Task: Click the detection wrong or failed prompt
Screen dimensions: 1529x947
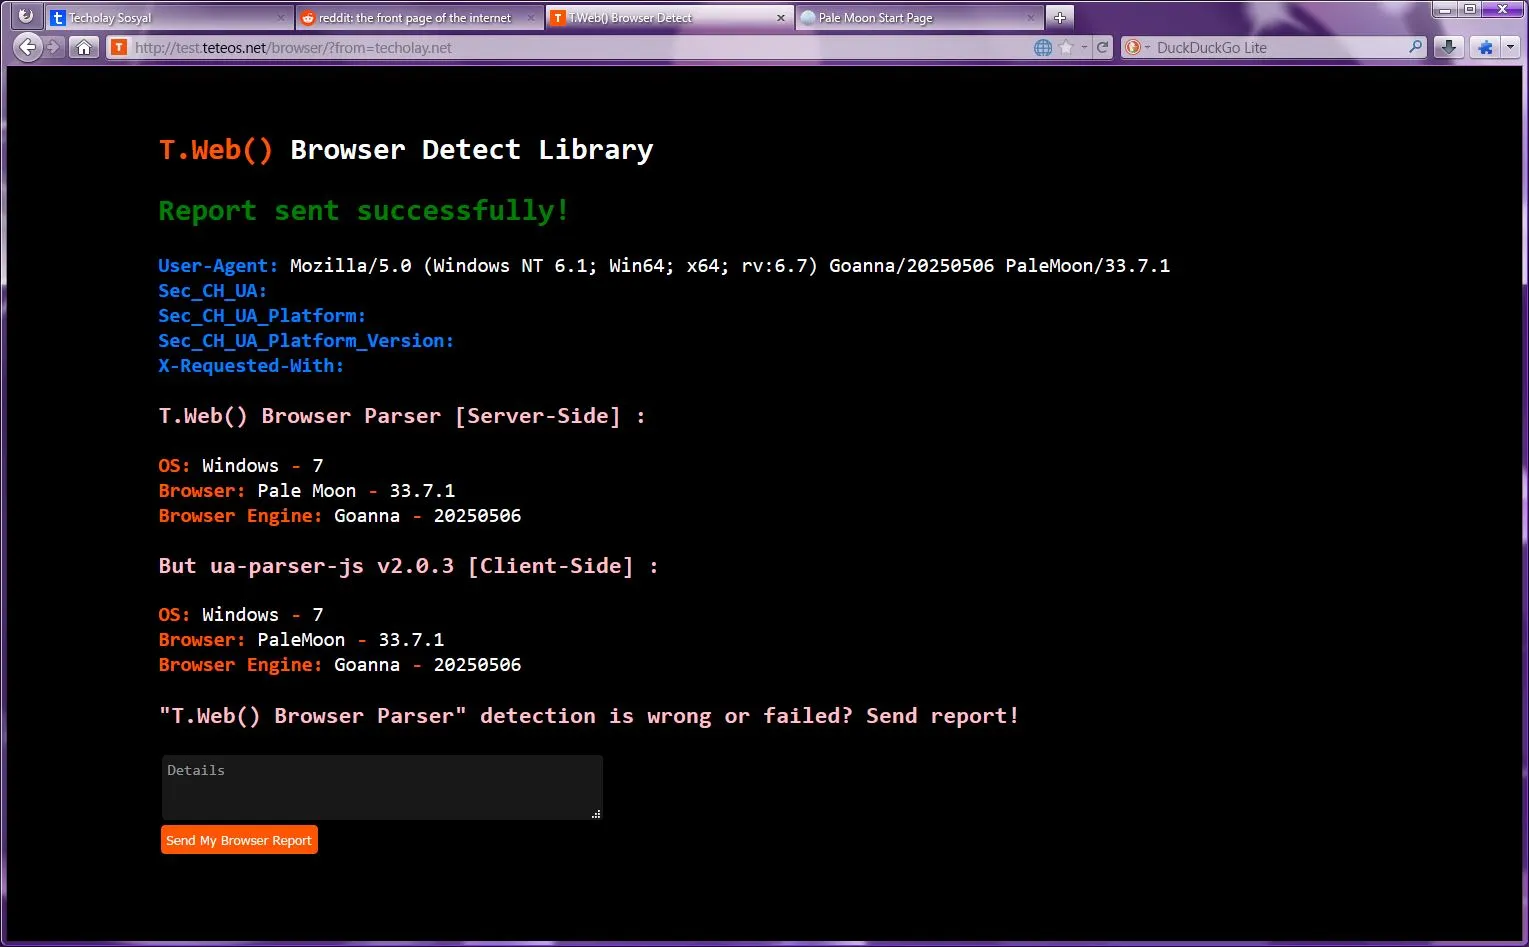Action: [589, 716]
